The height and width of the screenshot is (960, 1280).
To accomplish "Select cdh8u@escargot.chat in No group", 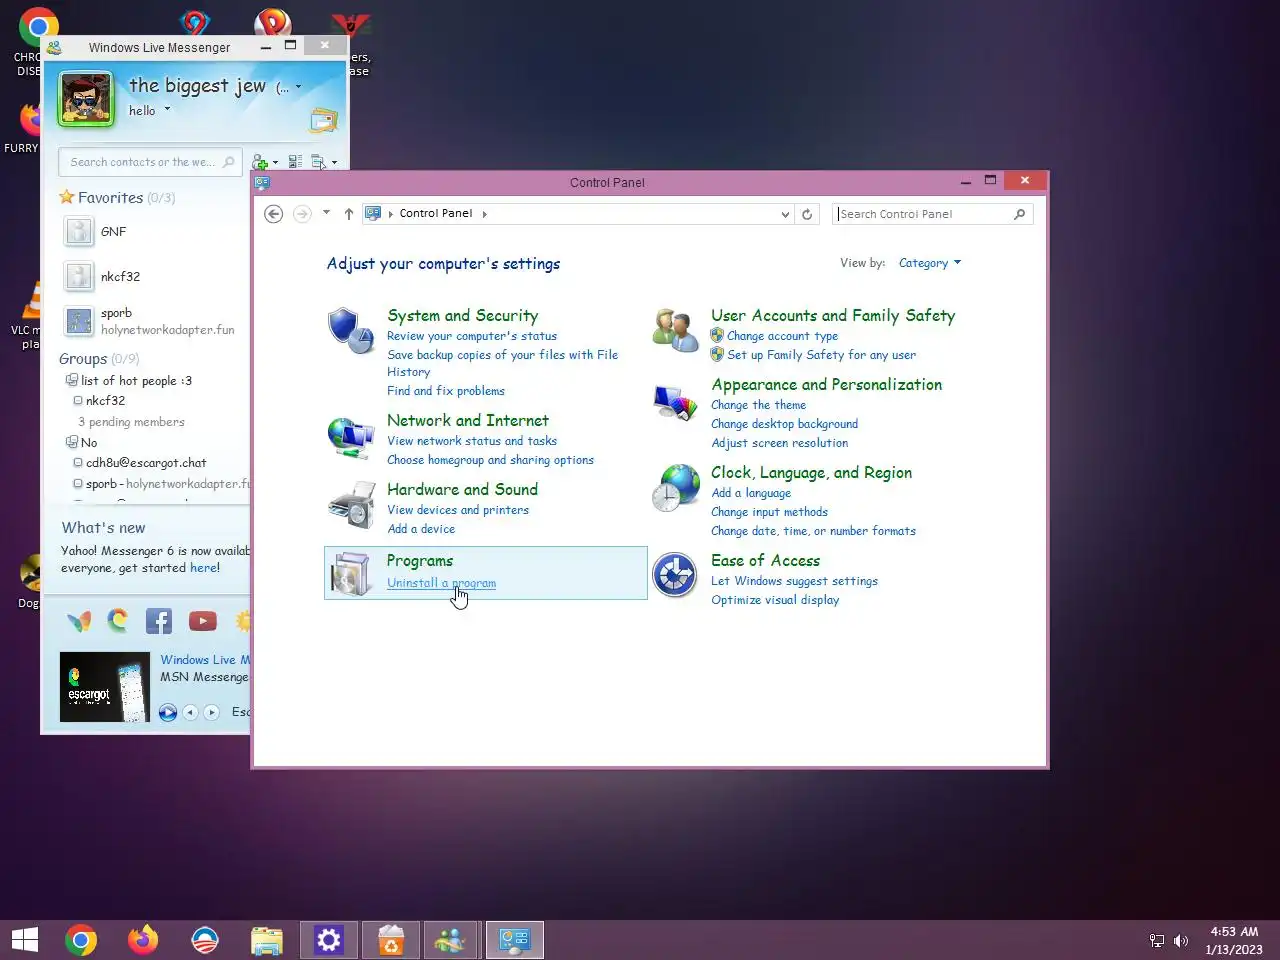I will (x=146, y=463).
